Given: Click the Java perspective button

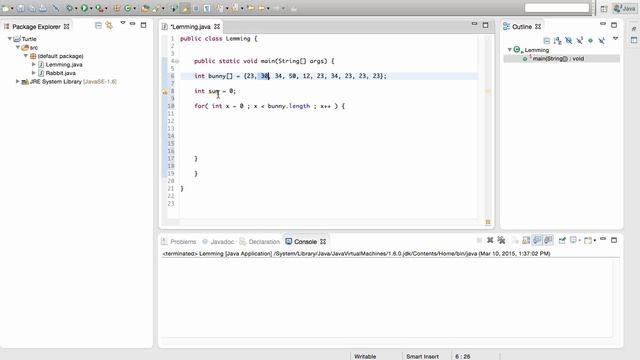Looking at the screenshot, I should (x=624, y=8).
